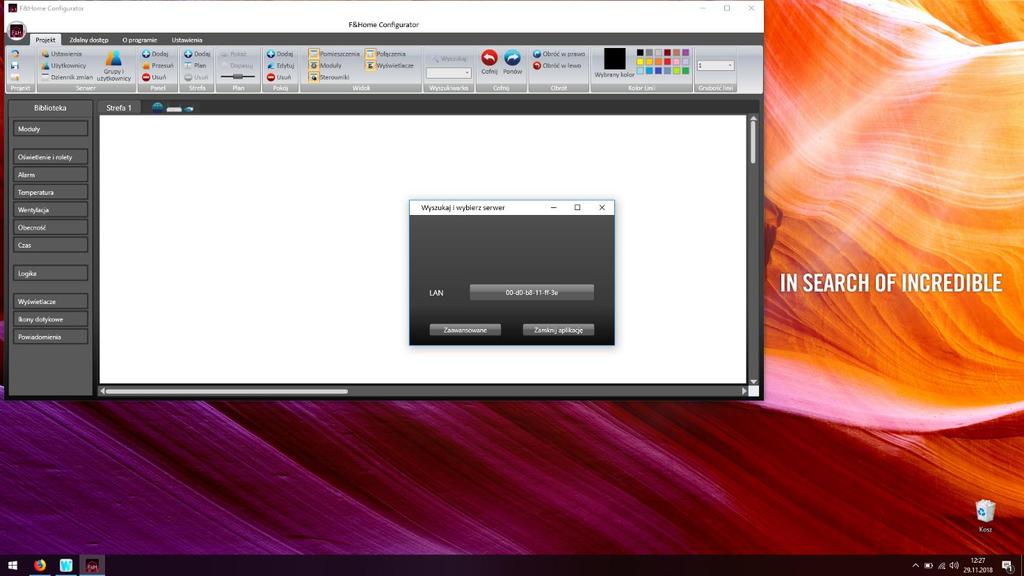1024x576 pixels.
Task: Open the notification center icon
Action: (1008, 566)
